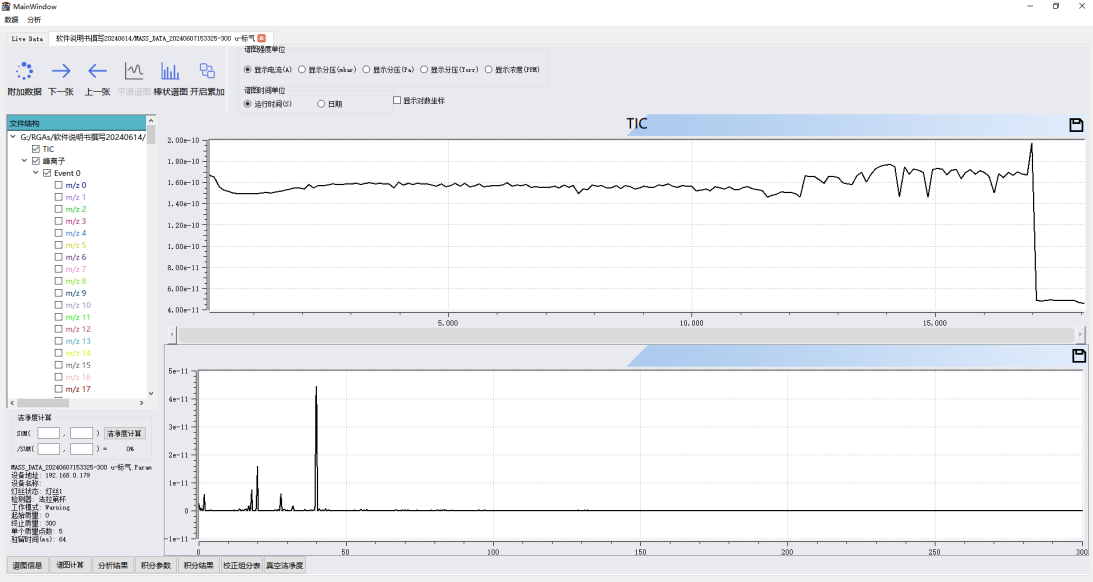Switch to 棒状谱图 bar chart view
The width and height of the screenshot is (1093, 582).
pyautogui.click(x=170, y=72)
